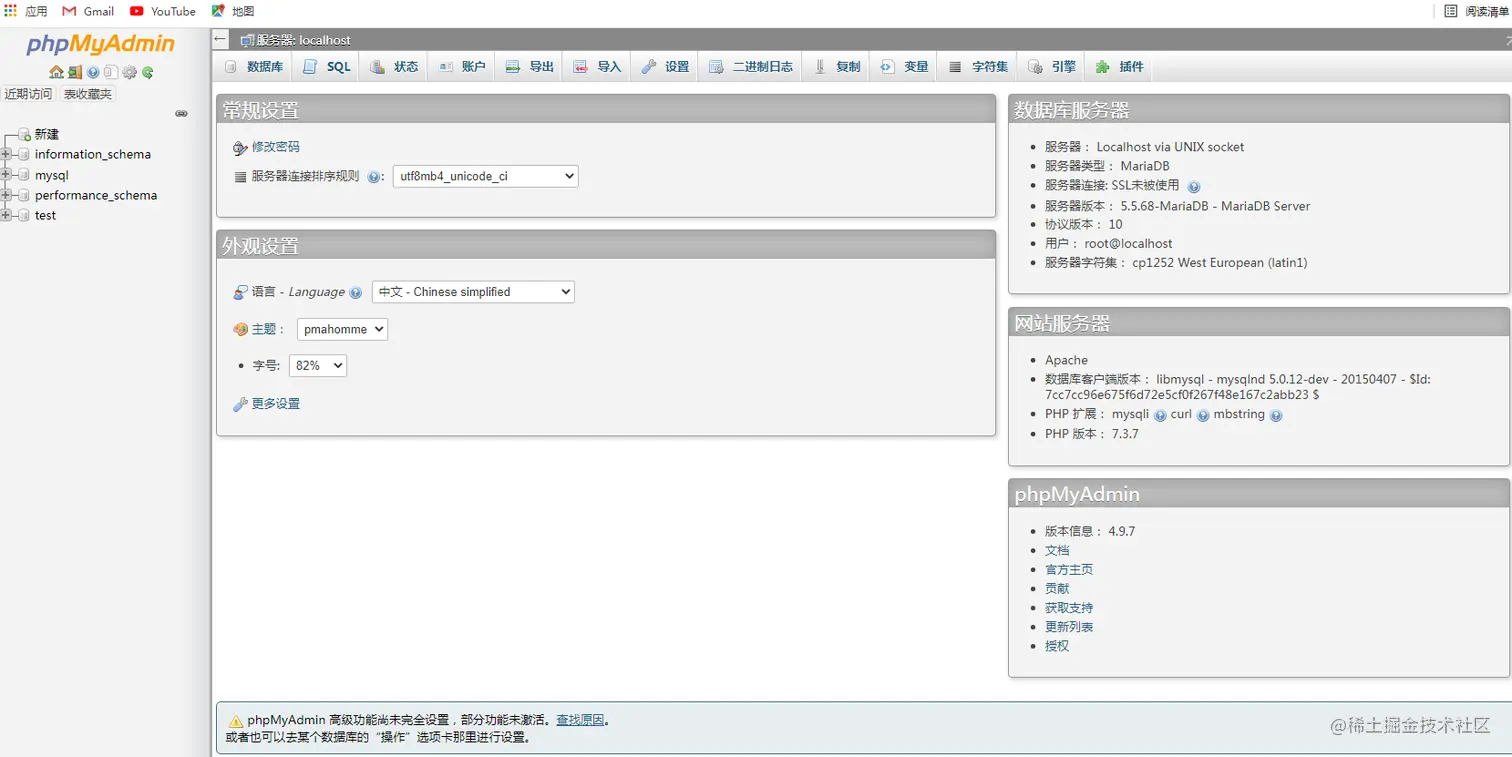The height and width of the screenshot is (757, 1512).
Task: Open the 官方主页 link
Action: [1069, 569]
